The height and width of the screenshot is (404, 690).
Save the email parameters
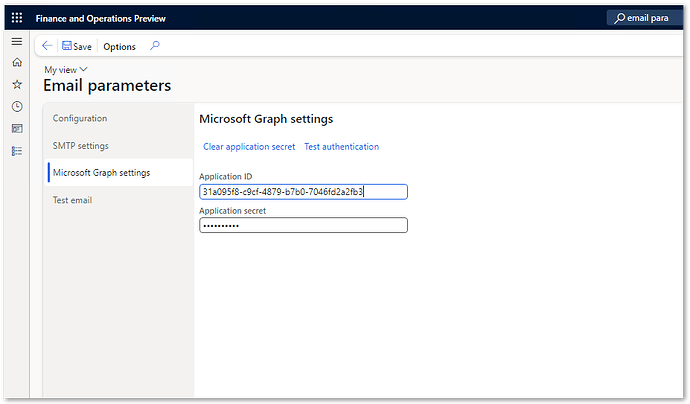pyautogui.click(x=76, y=46)
